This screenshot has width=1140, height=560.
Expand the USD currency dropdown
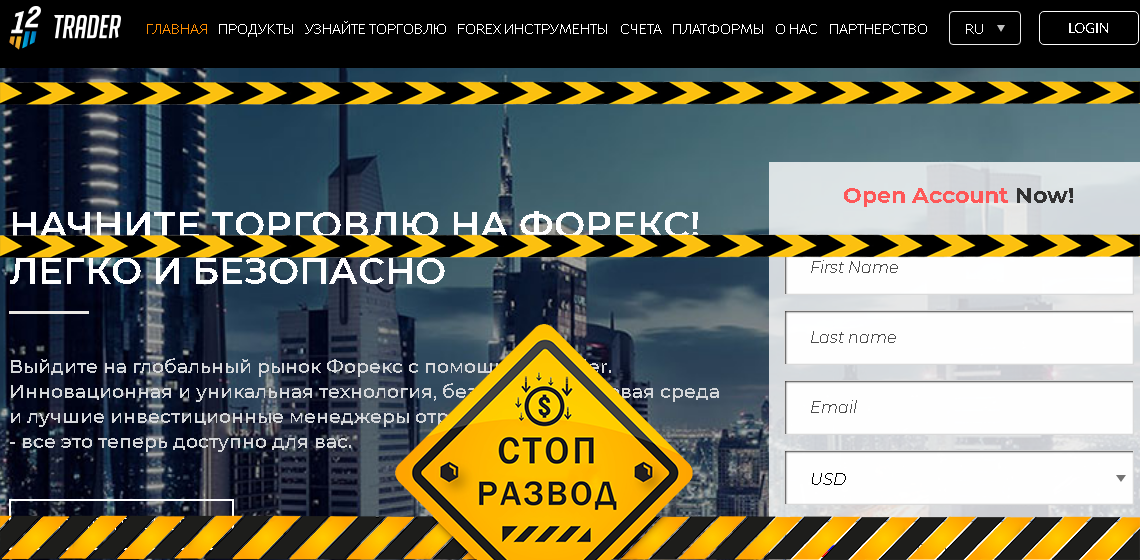959,479
